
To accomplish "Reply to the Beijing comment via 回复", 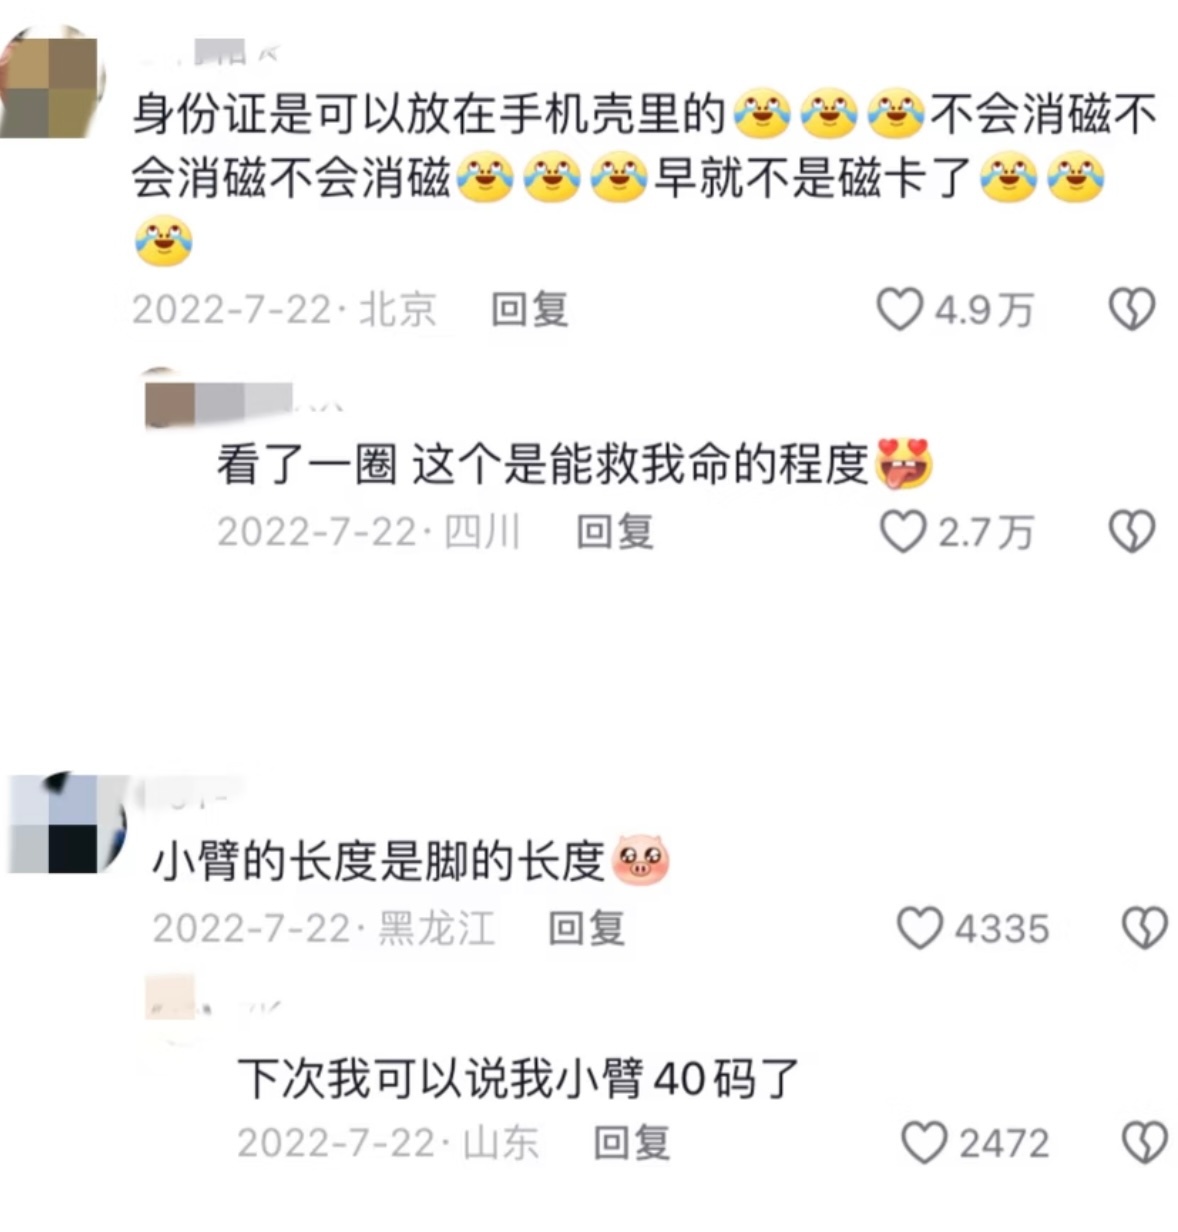I will point(529,309).
